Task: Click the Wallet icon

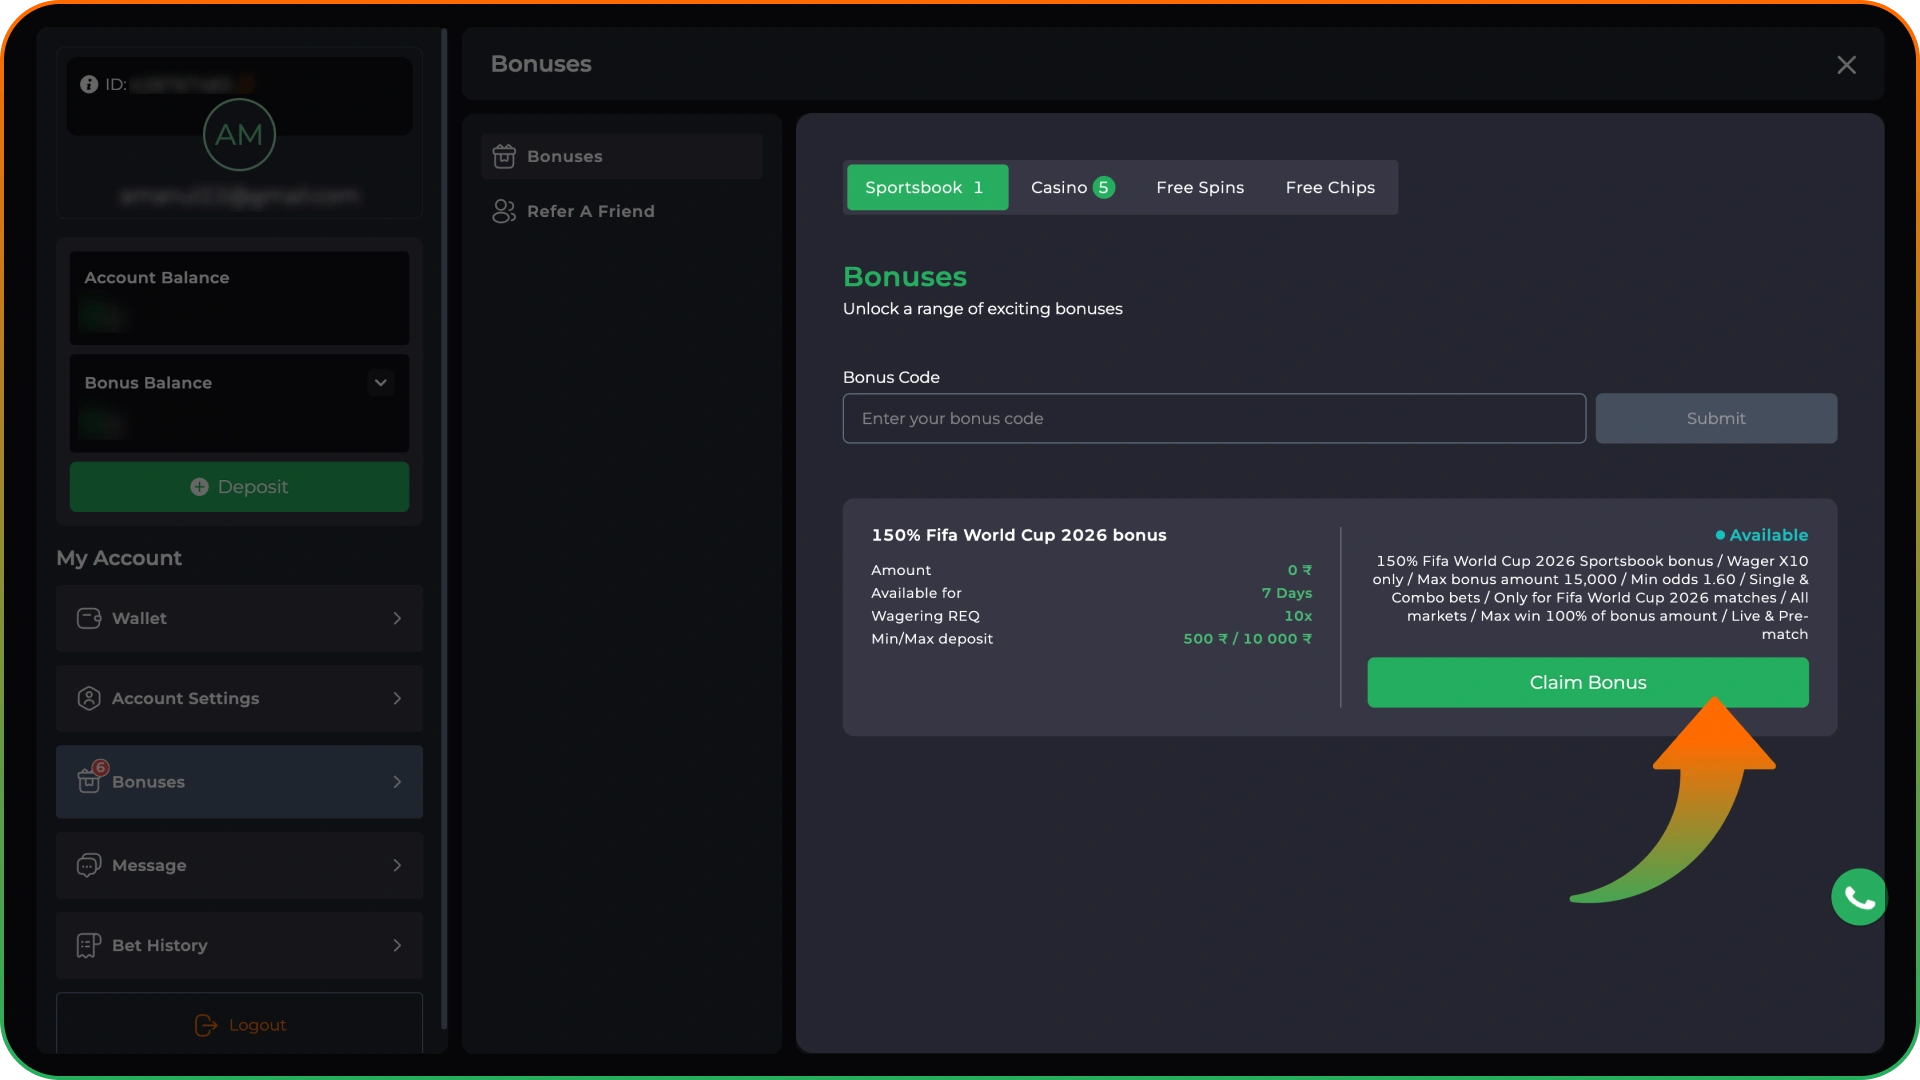Action: pyautogui.click(x=89, y=619)
